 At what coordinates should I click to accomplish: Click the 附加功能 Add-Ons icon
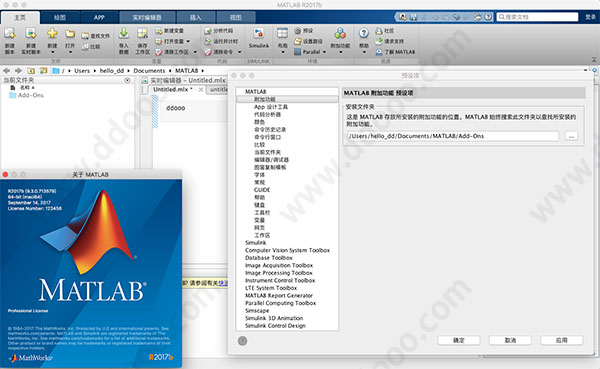340,33
